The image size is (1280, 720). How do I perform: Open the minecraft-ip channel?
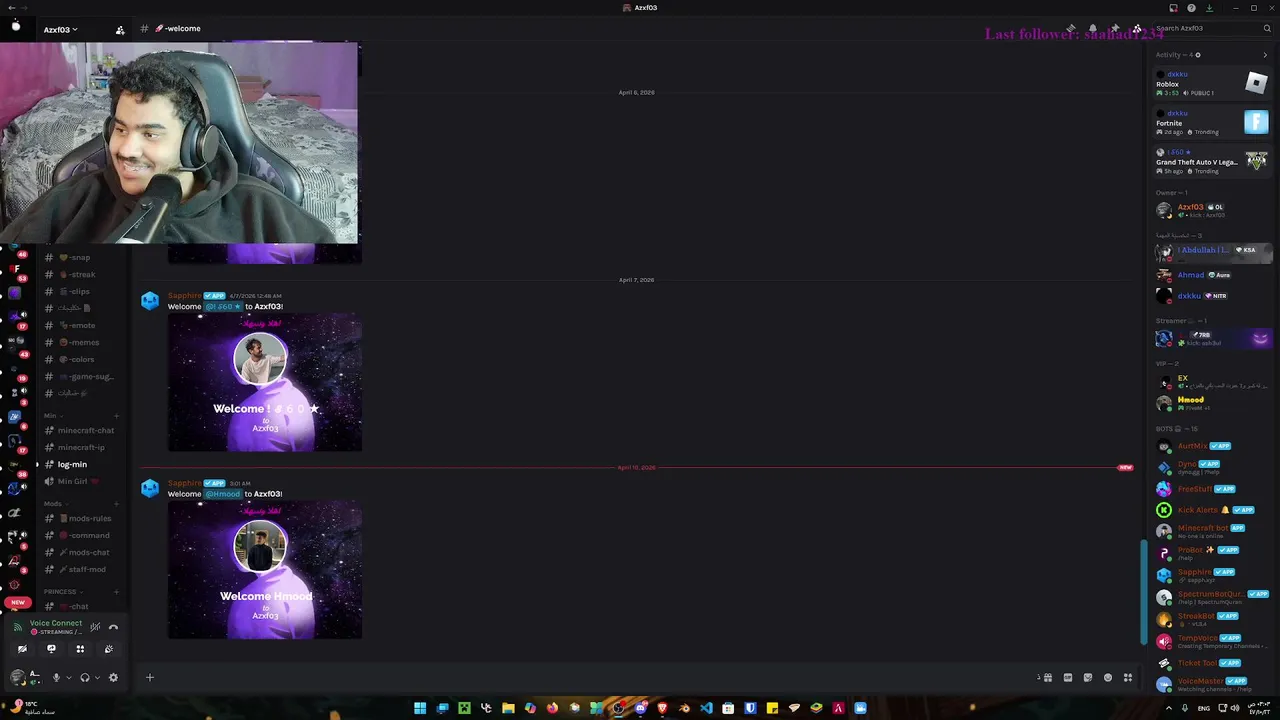[x=83, y=447]
